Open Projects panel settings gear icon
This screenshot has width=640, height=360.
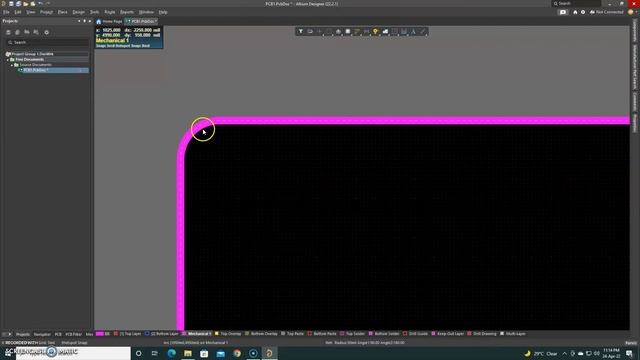[x=47, y=32]
